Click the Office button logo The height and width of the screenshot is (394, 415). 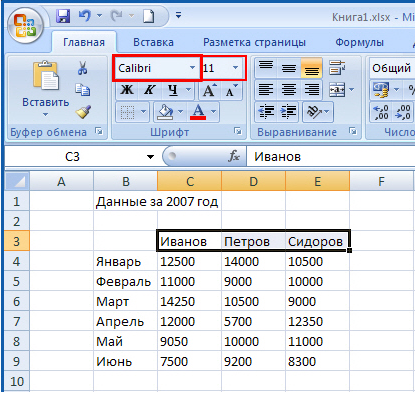(25, 26)
